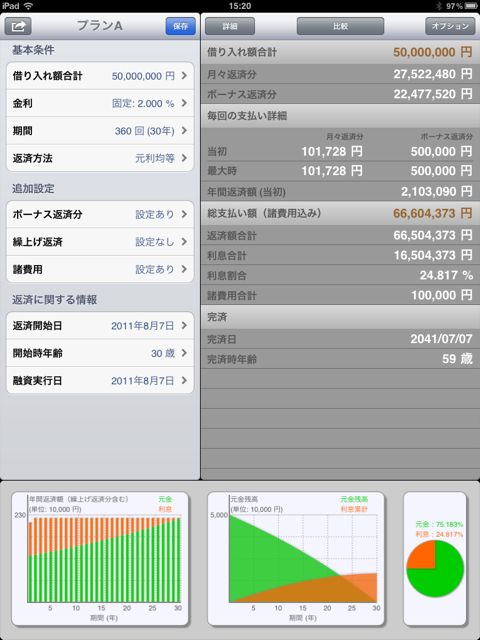The width and height of the screenshot is (480, 640).
Task: Expand the 借り入れ額合計 row chevron
Action: coord(184,76)
